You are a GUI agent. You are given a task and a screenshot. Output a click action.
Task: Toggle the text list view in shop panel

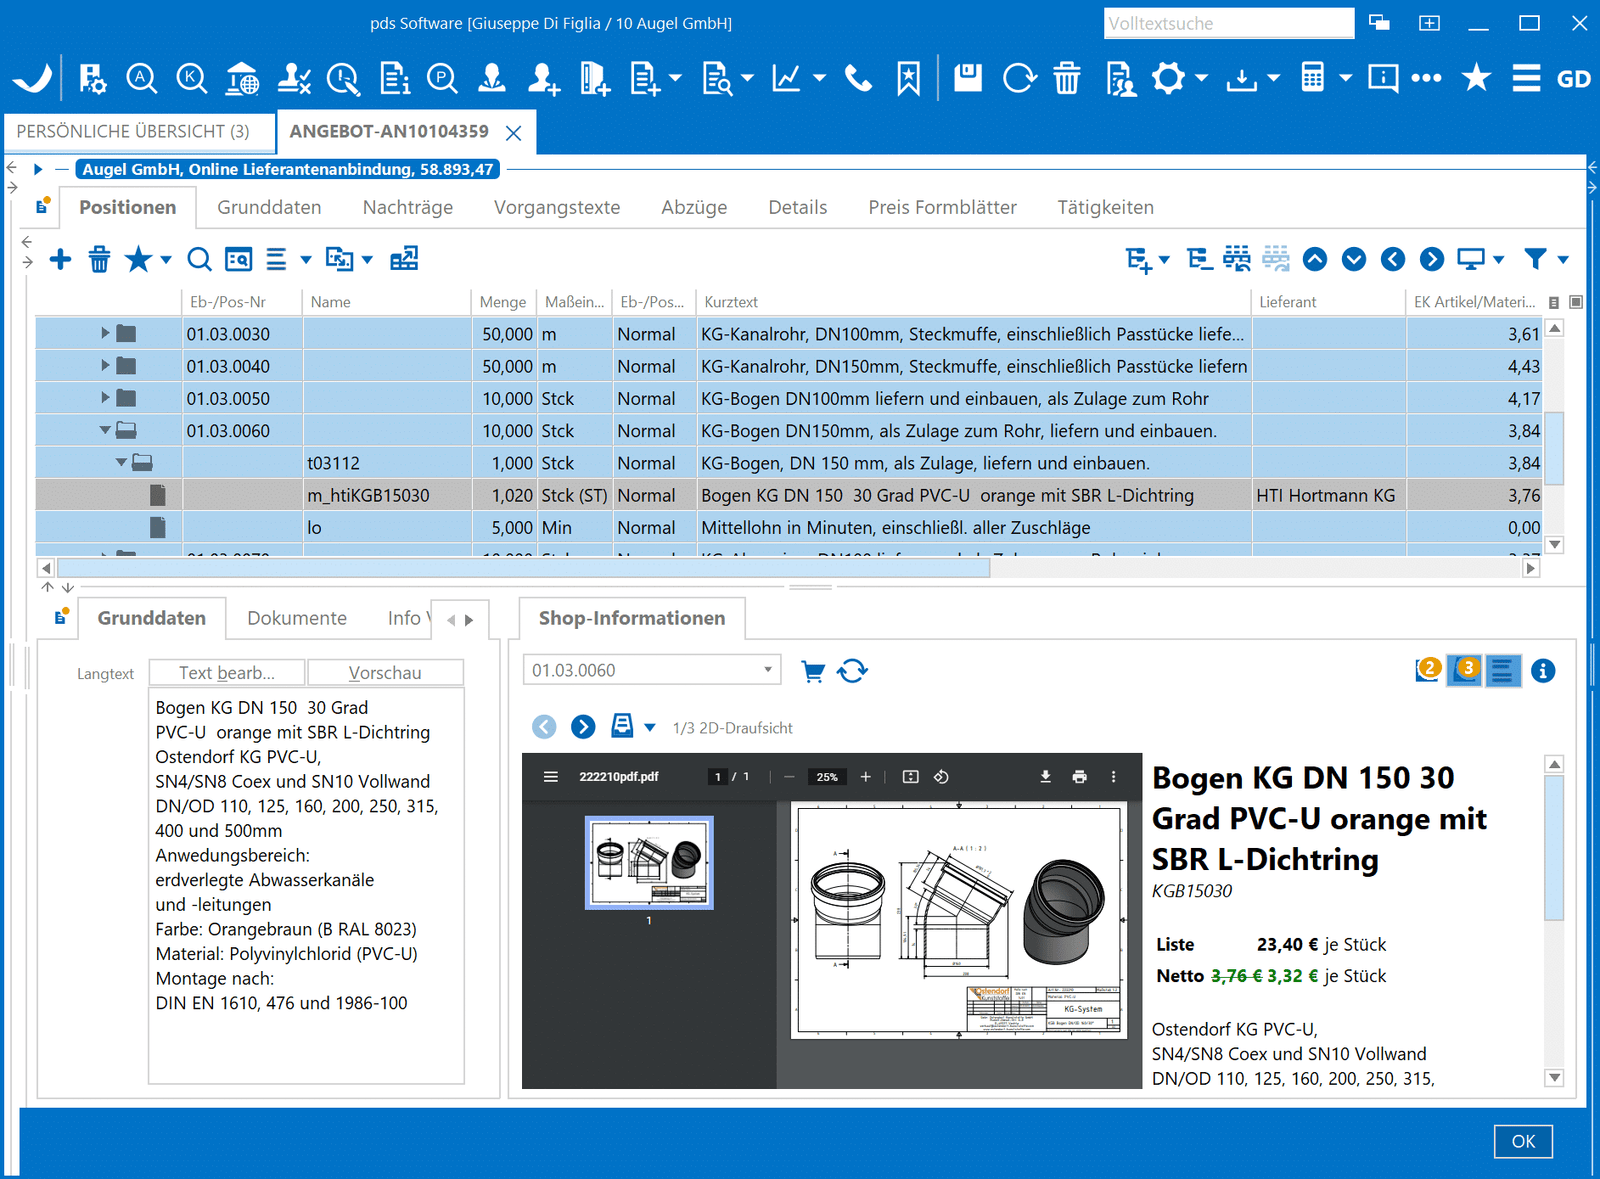point(1502,671)
